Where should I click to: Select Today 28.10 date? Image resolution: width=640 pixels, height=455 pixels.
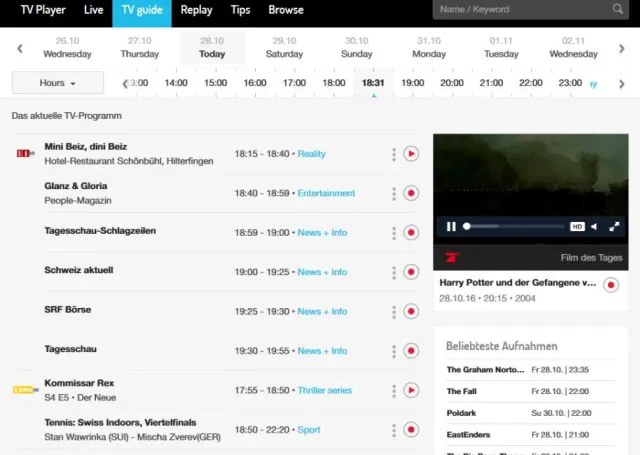[212, 47]
